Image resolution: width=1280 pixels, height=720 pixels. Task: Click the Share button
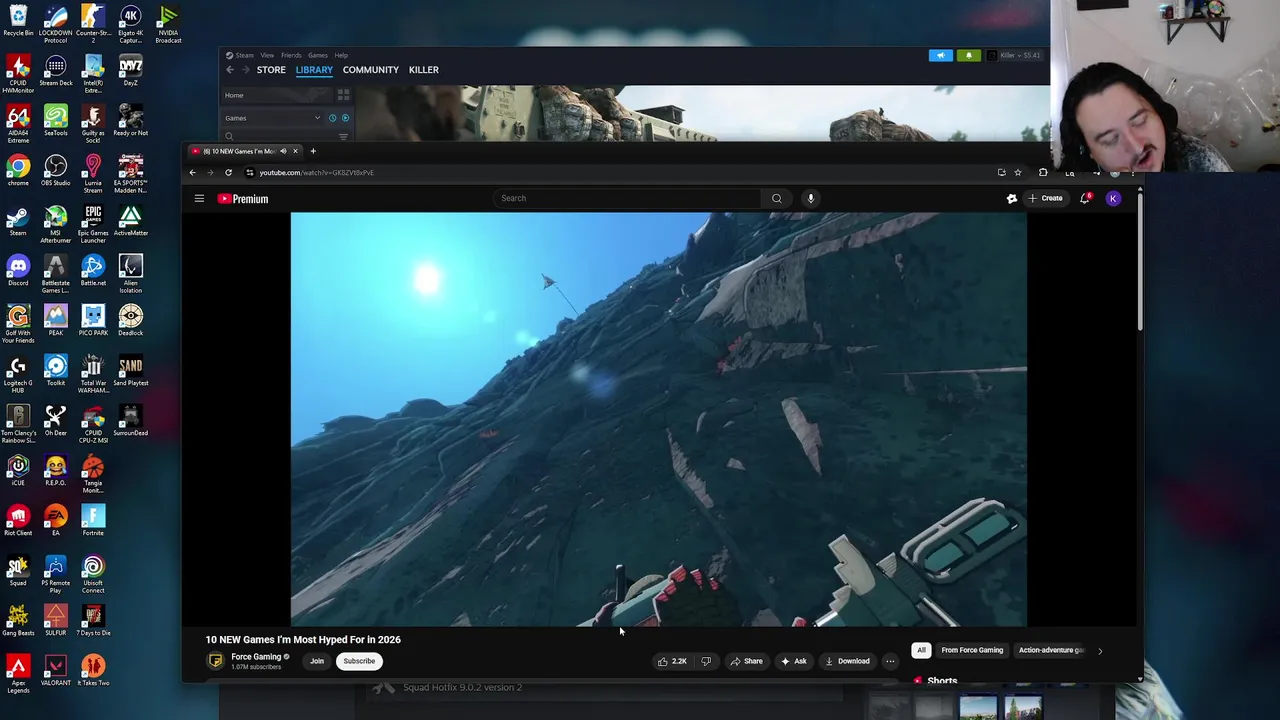746,661
